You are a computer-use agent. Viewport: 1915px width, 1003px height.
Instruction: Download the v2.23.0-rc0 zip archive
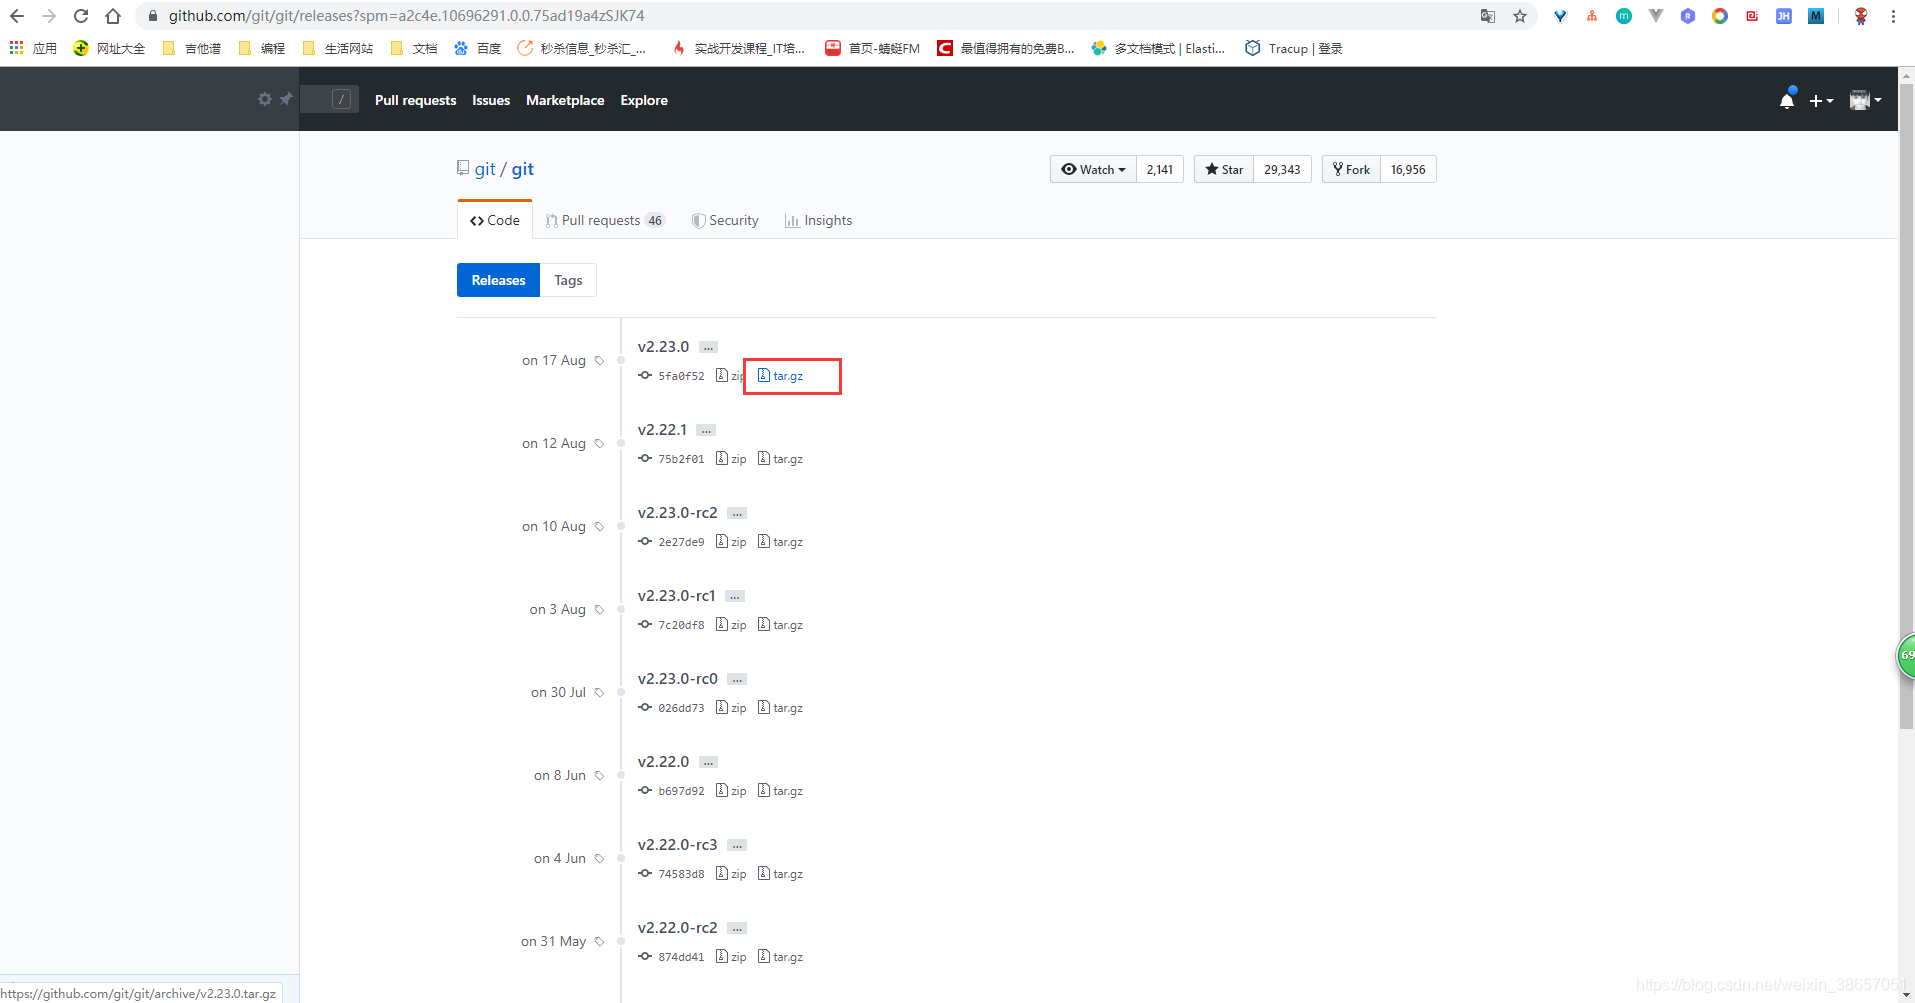click(x=731, y=708)
